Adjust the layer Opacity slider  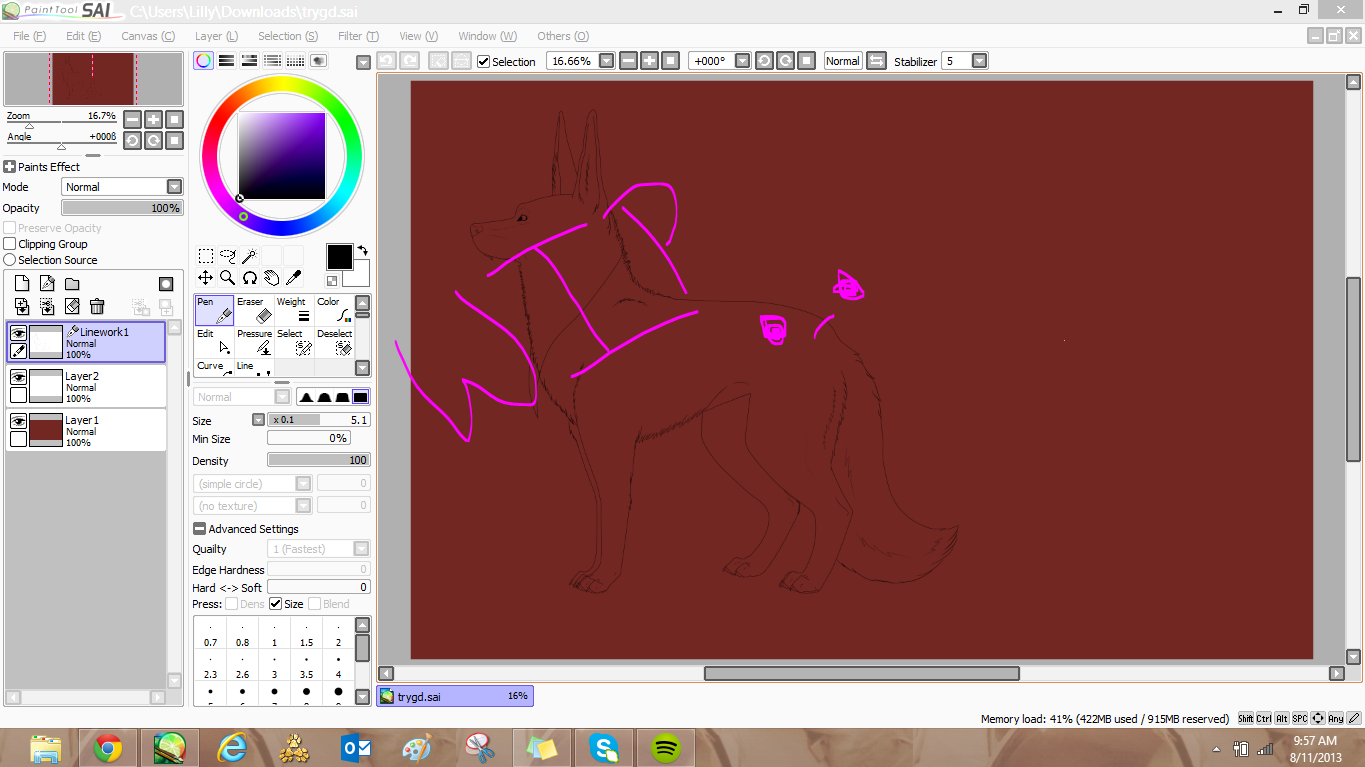[x=122, y=208]
